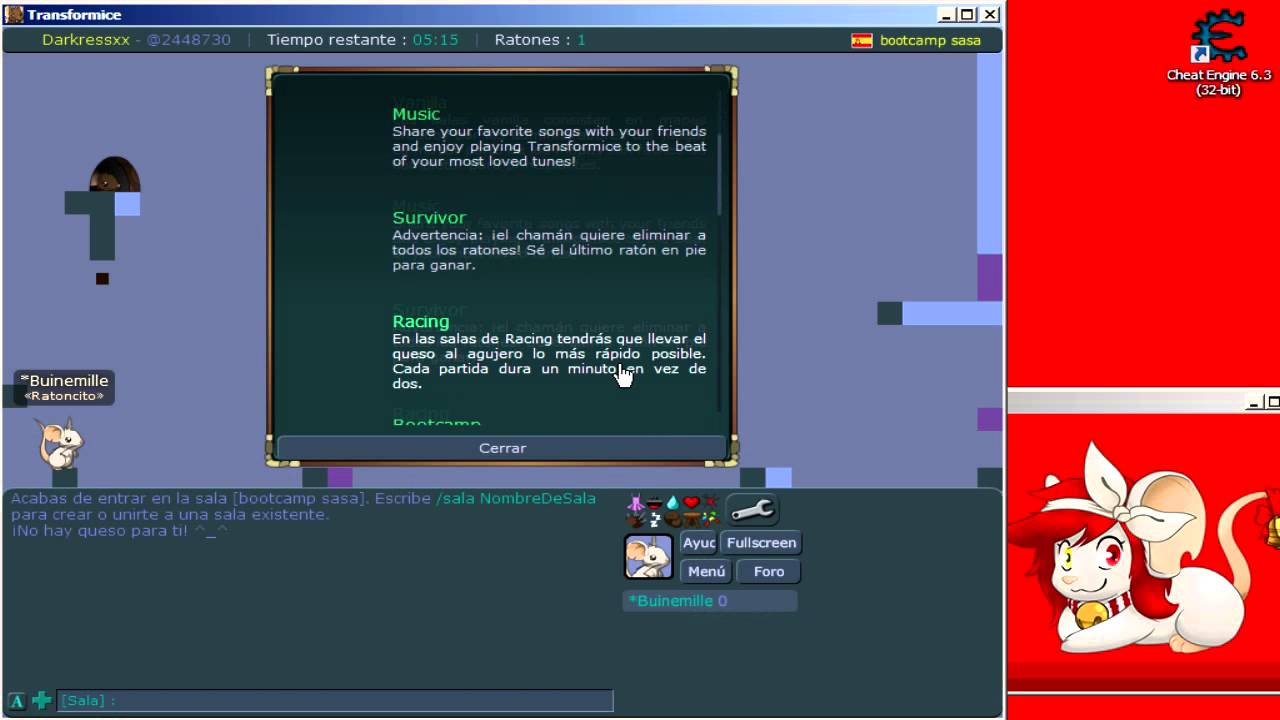Viewport: 1280px width, 720px height.
Task: Click the Transformice window title icon
Action: [14, 14]
